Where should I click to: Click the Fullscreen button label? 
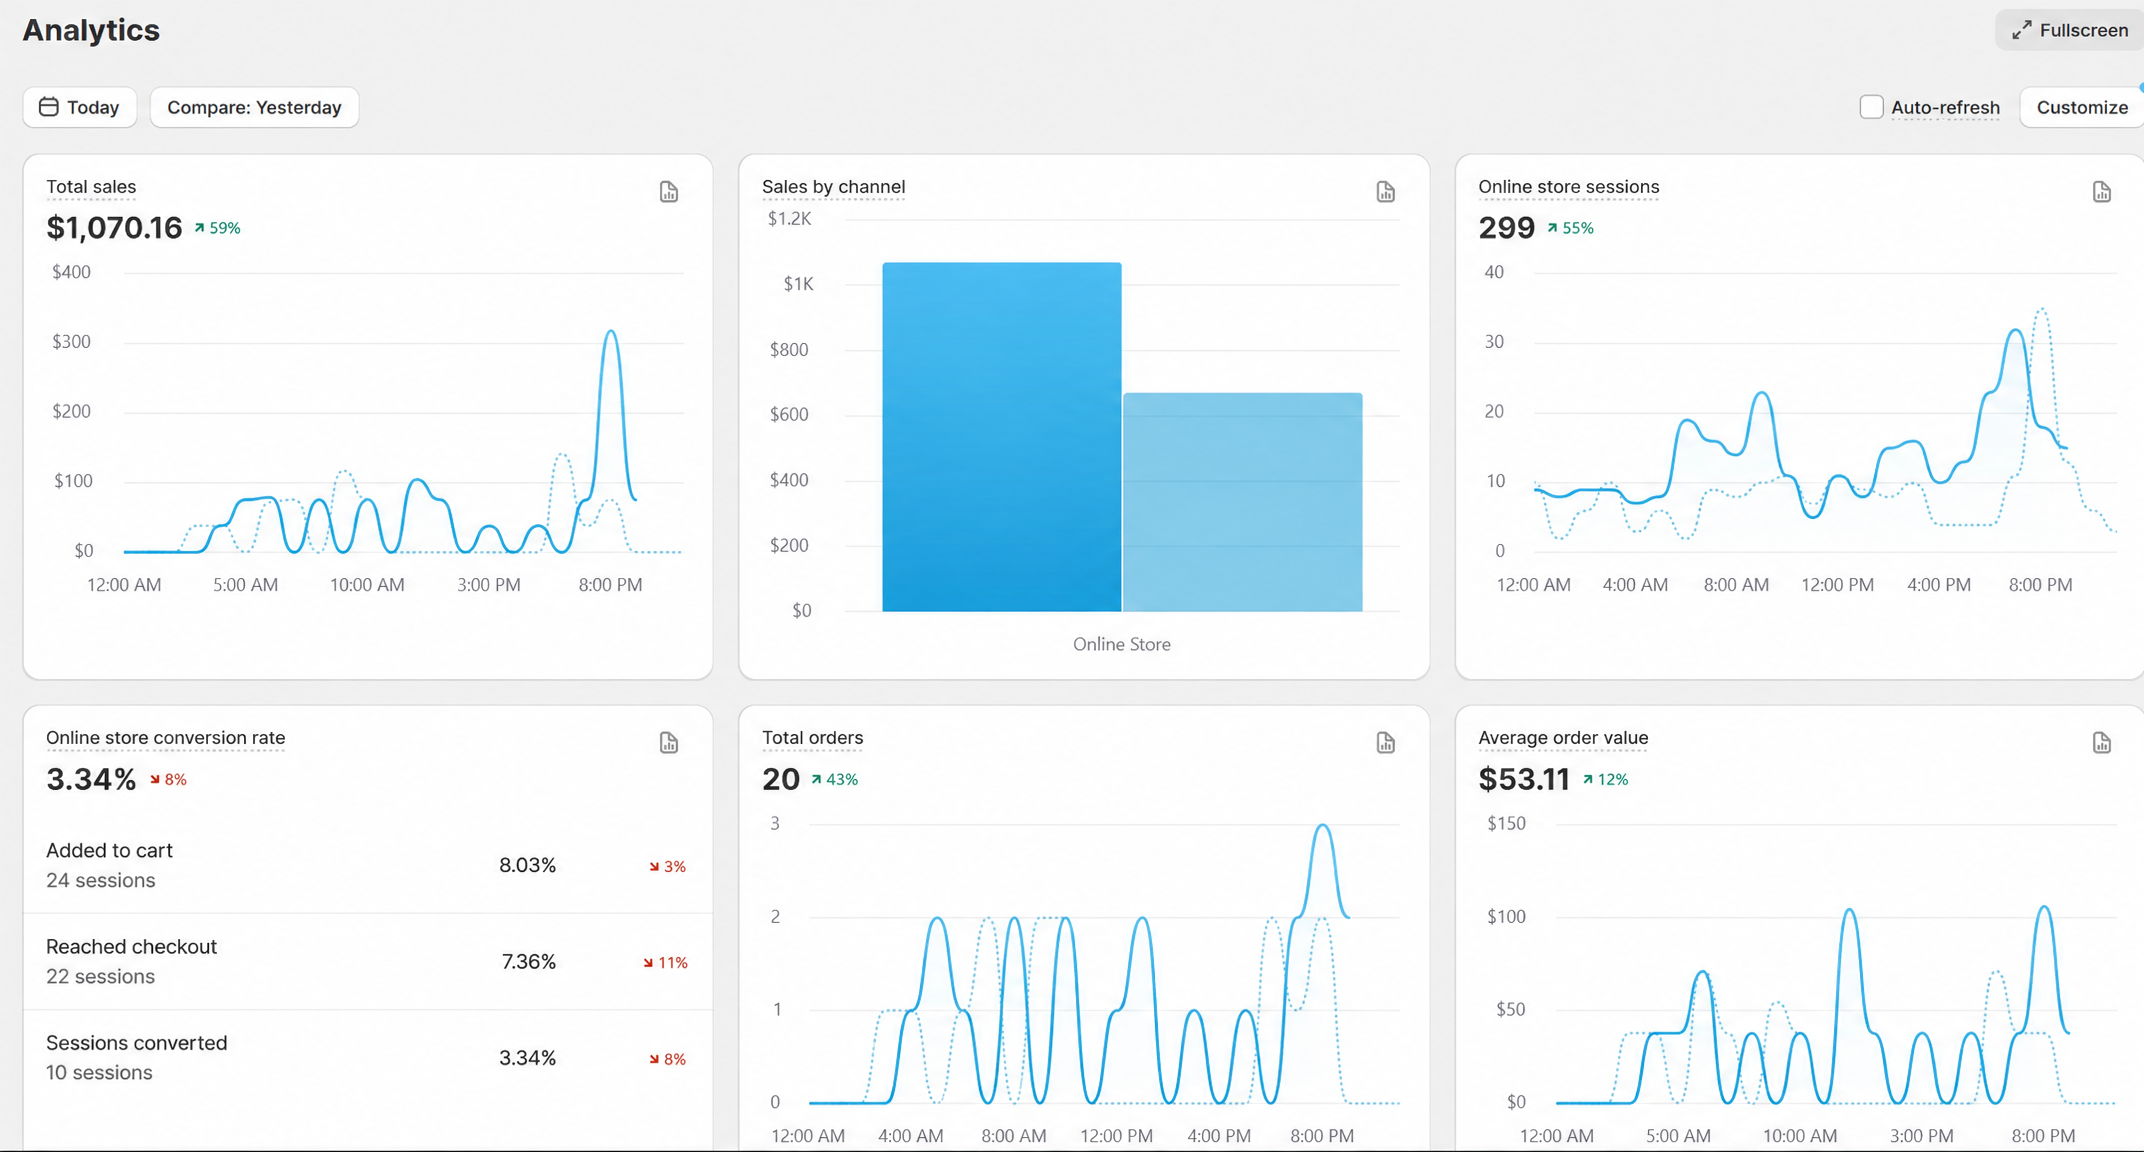(2083, 30)
